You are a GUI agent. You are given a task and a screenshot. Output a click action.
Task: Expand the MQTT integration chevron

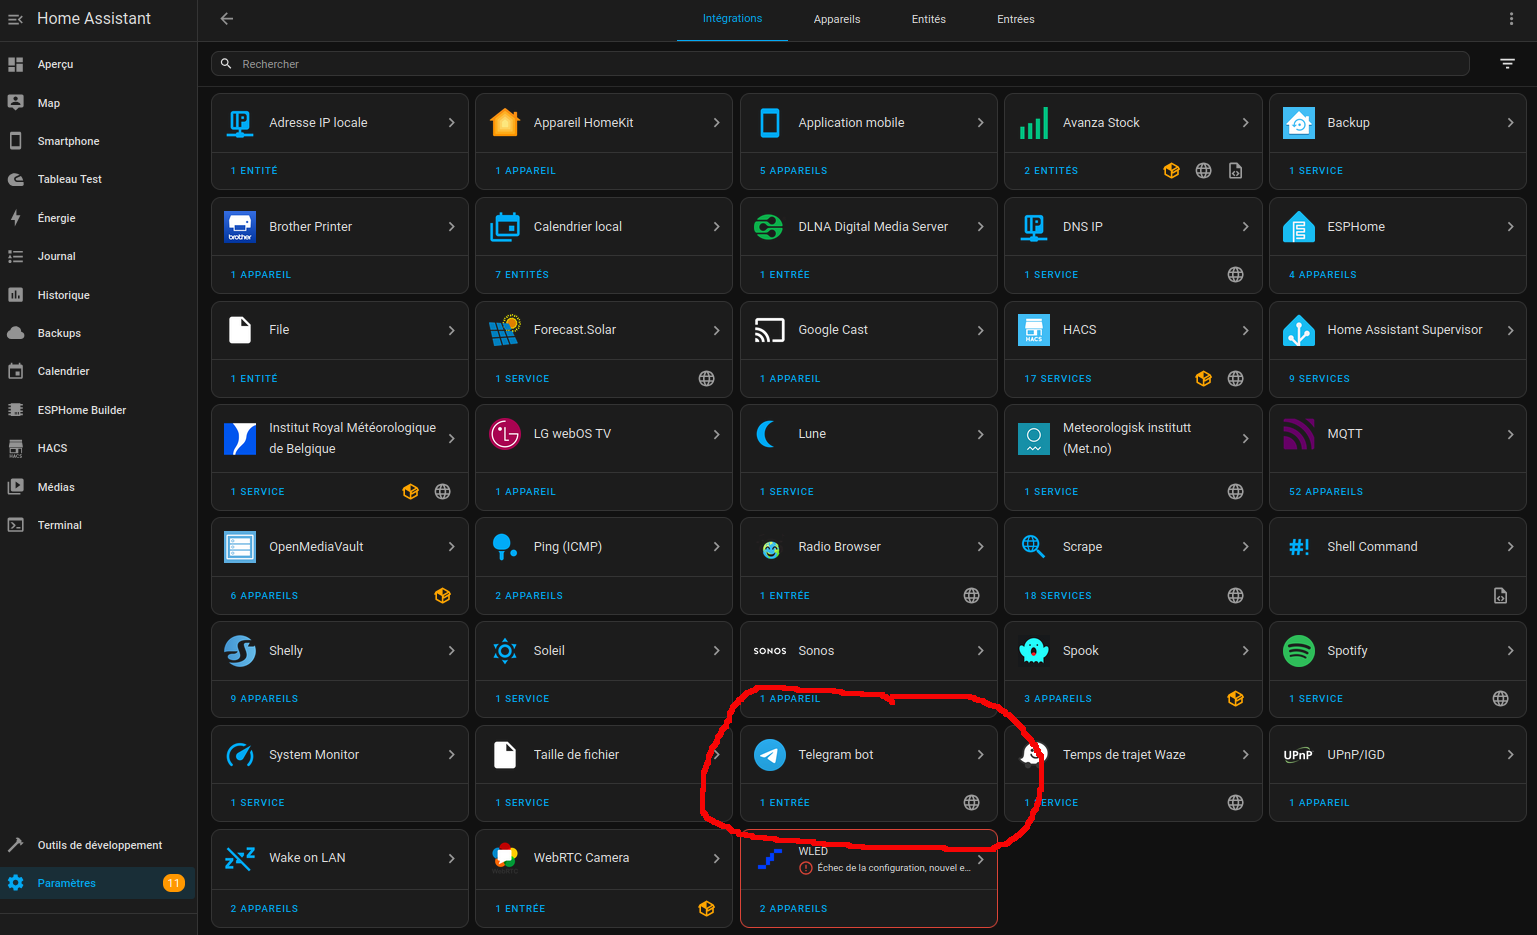coord(1510,434)
